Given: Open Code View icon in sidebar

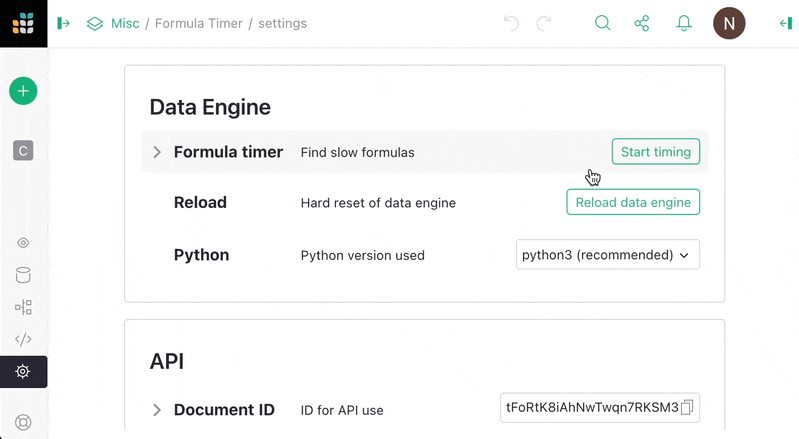Looking at the screenshot, I should (23, 339).
